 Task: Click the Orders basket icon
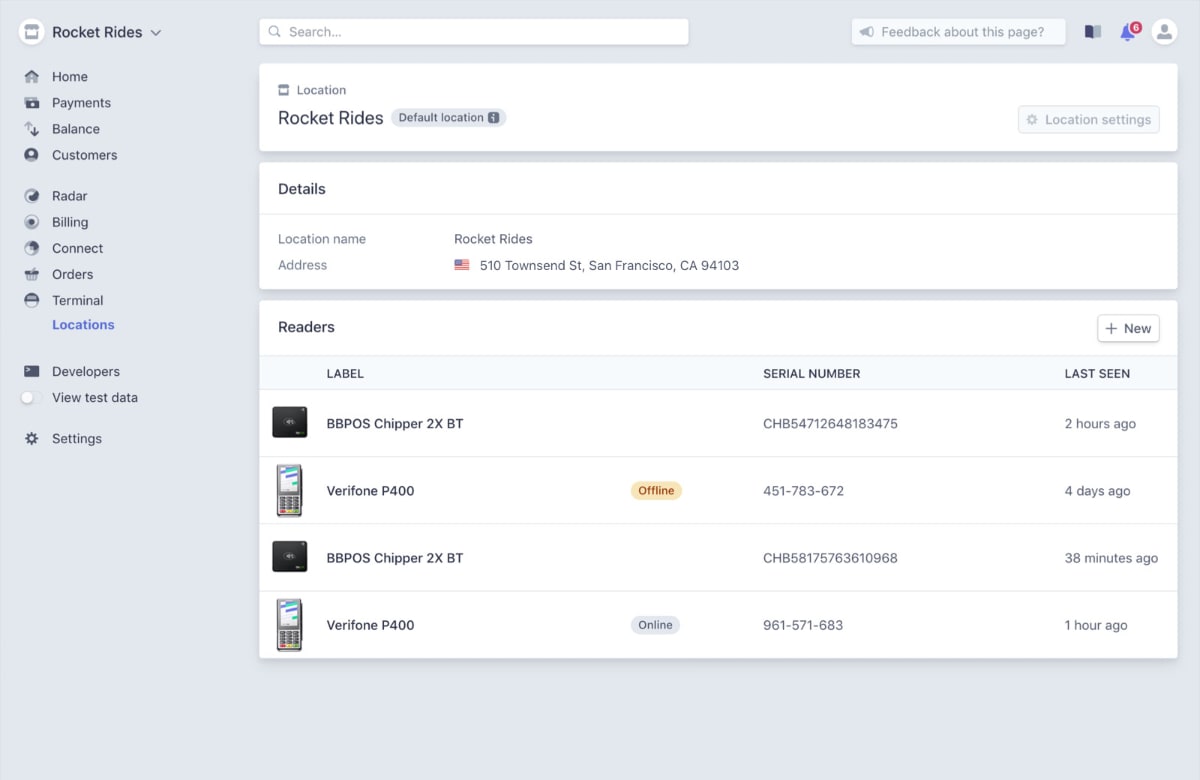32,274
